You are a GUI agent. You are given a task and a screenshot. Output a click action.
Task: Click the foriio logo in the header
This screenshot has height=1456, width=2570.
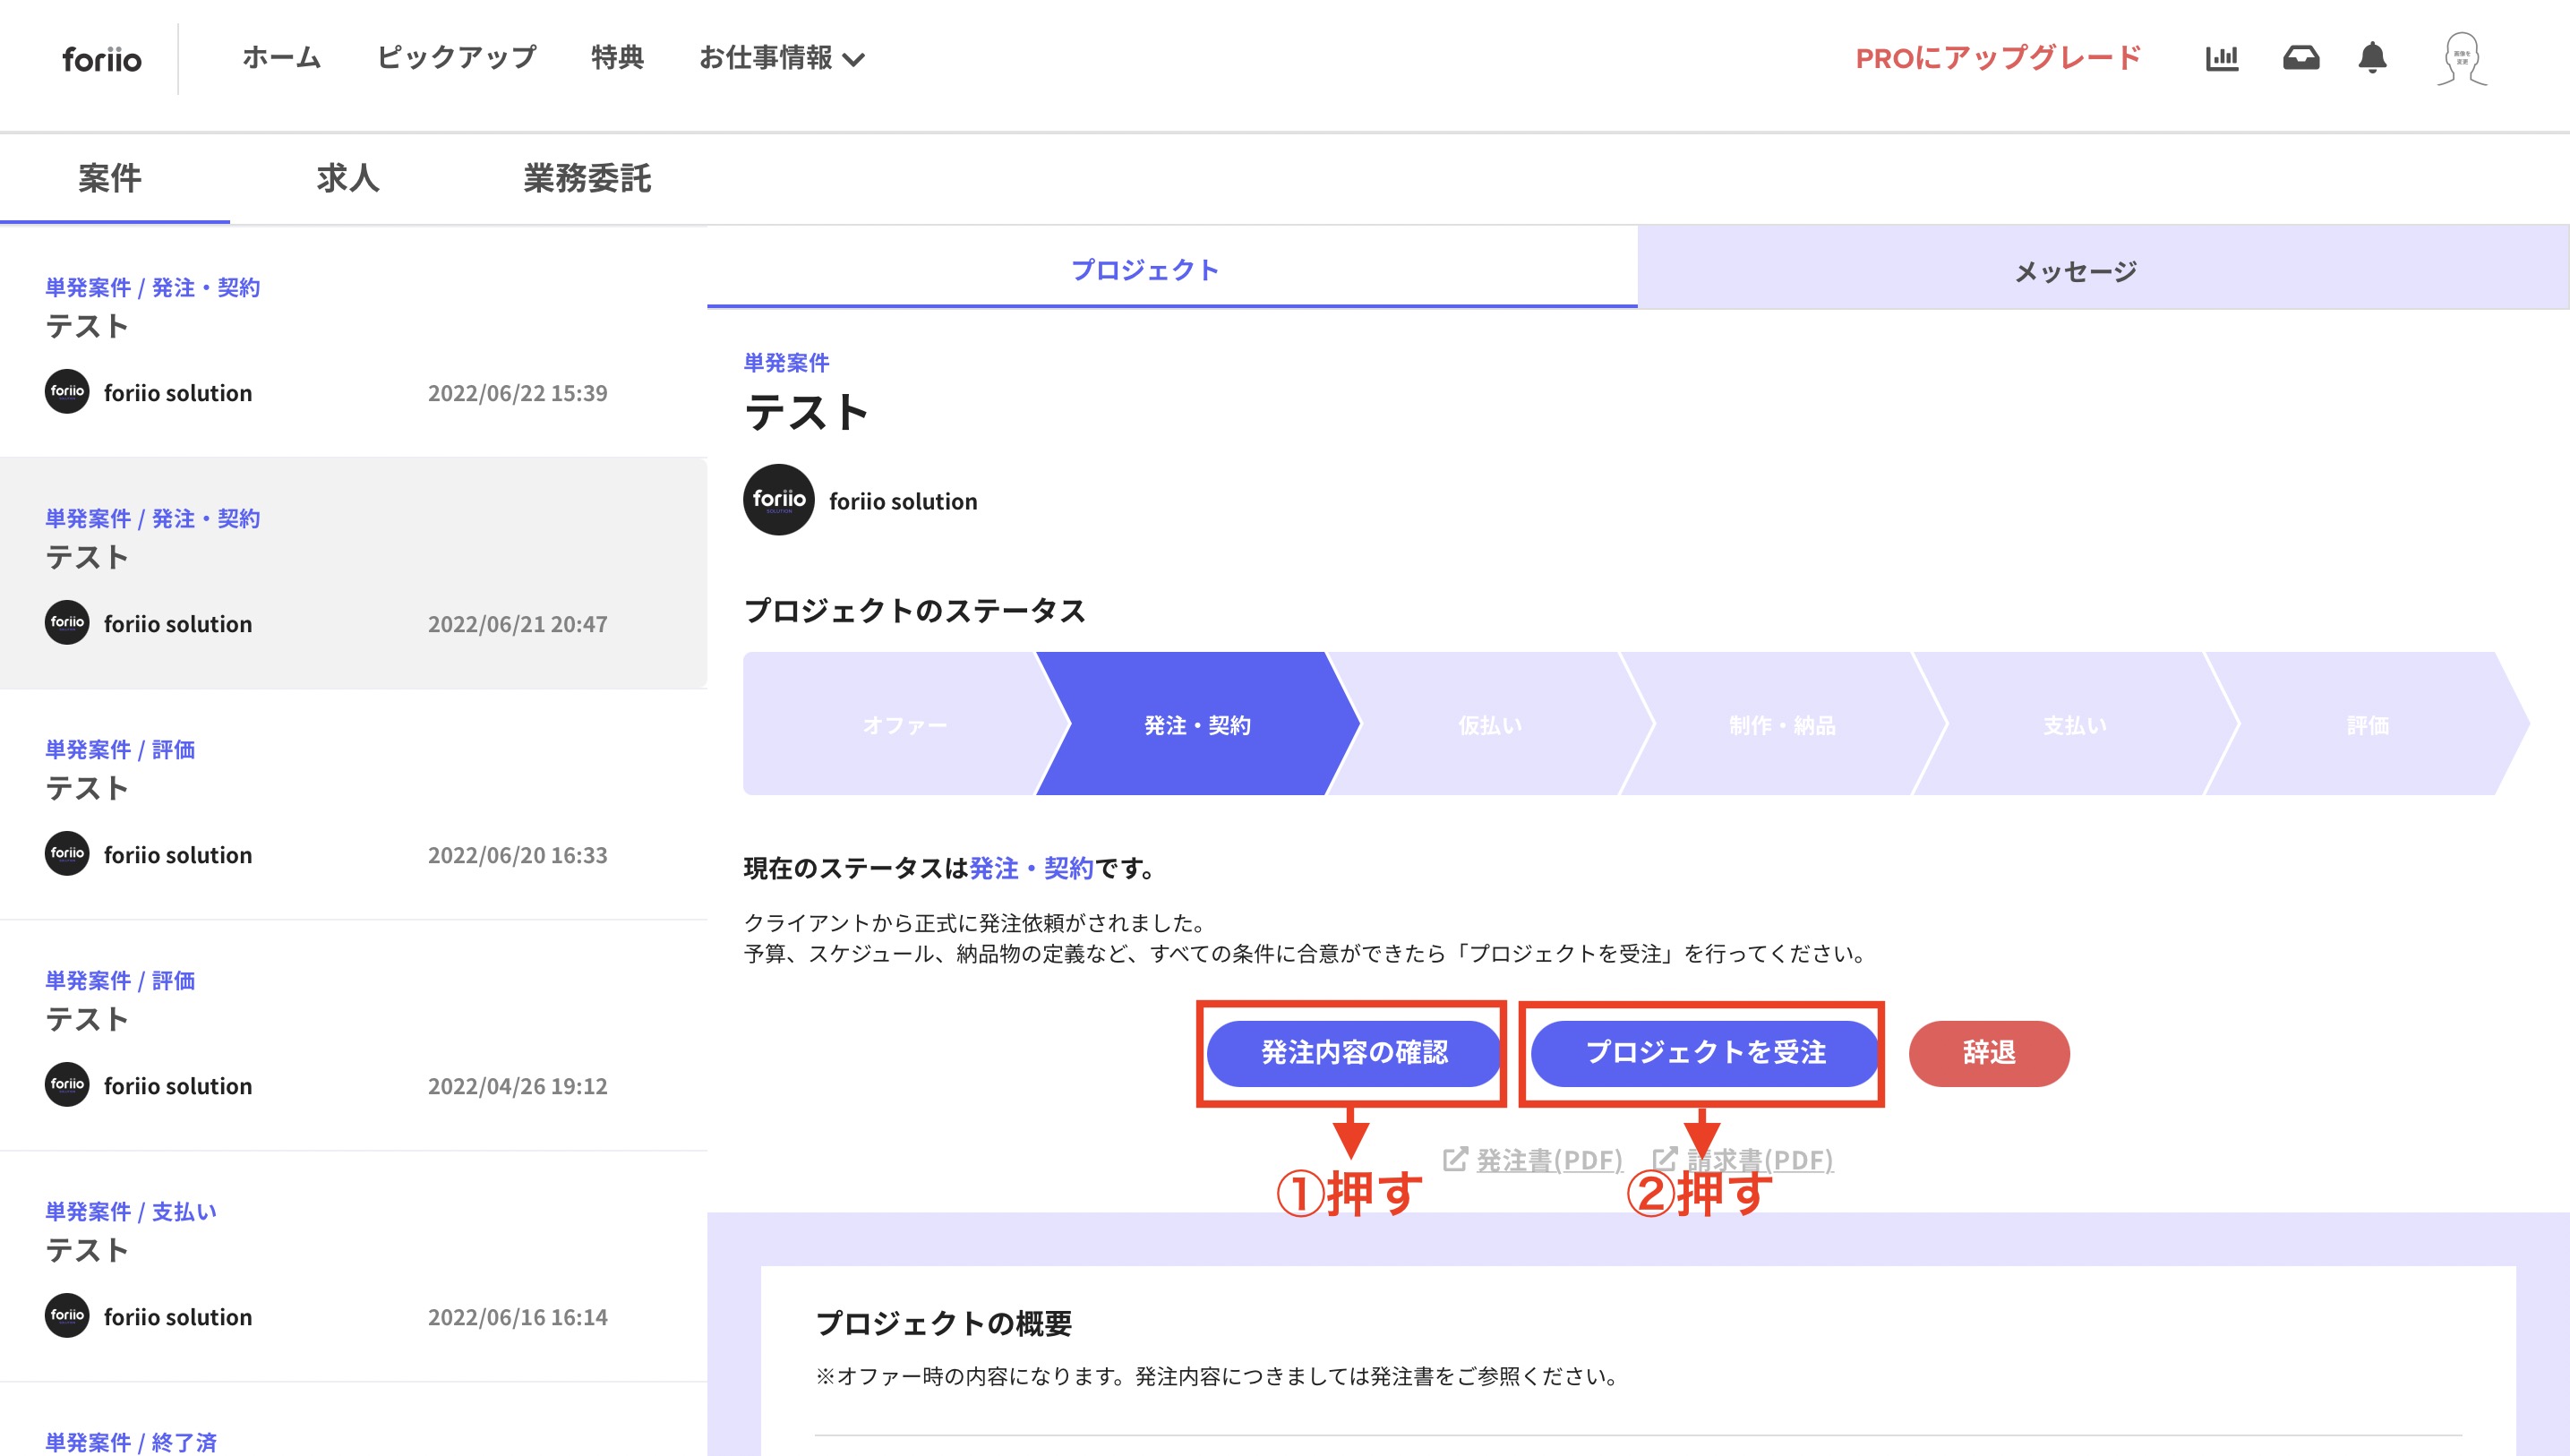pos(102,59)
